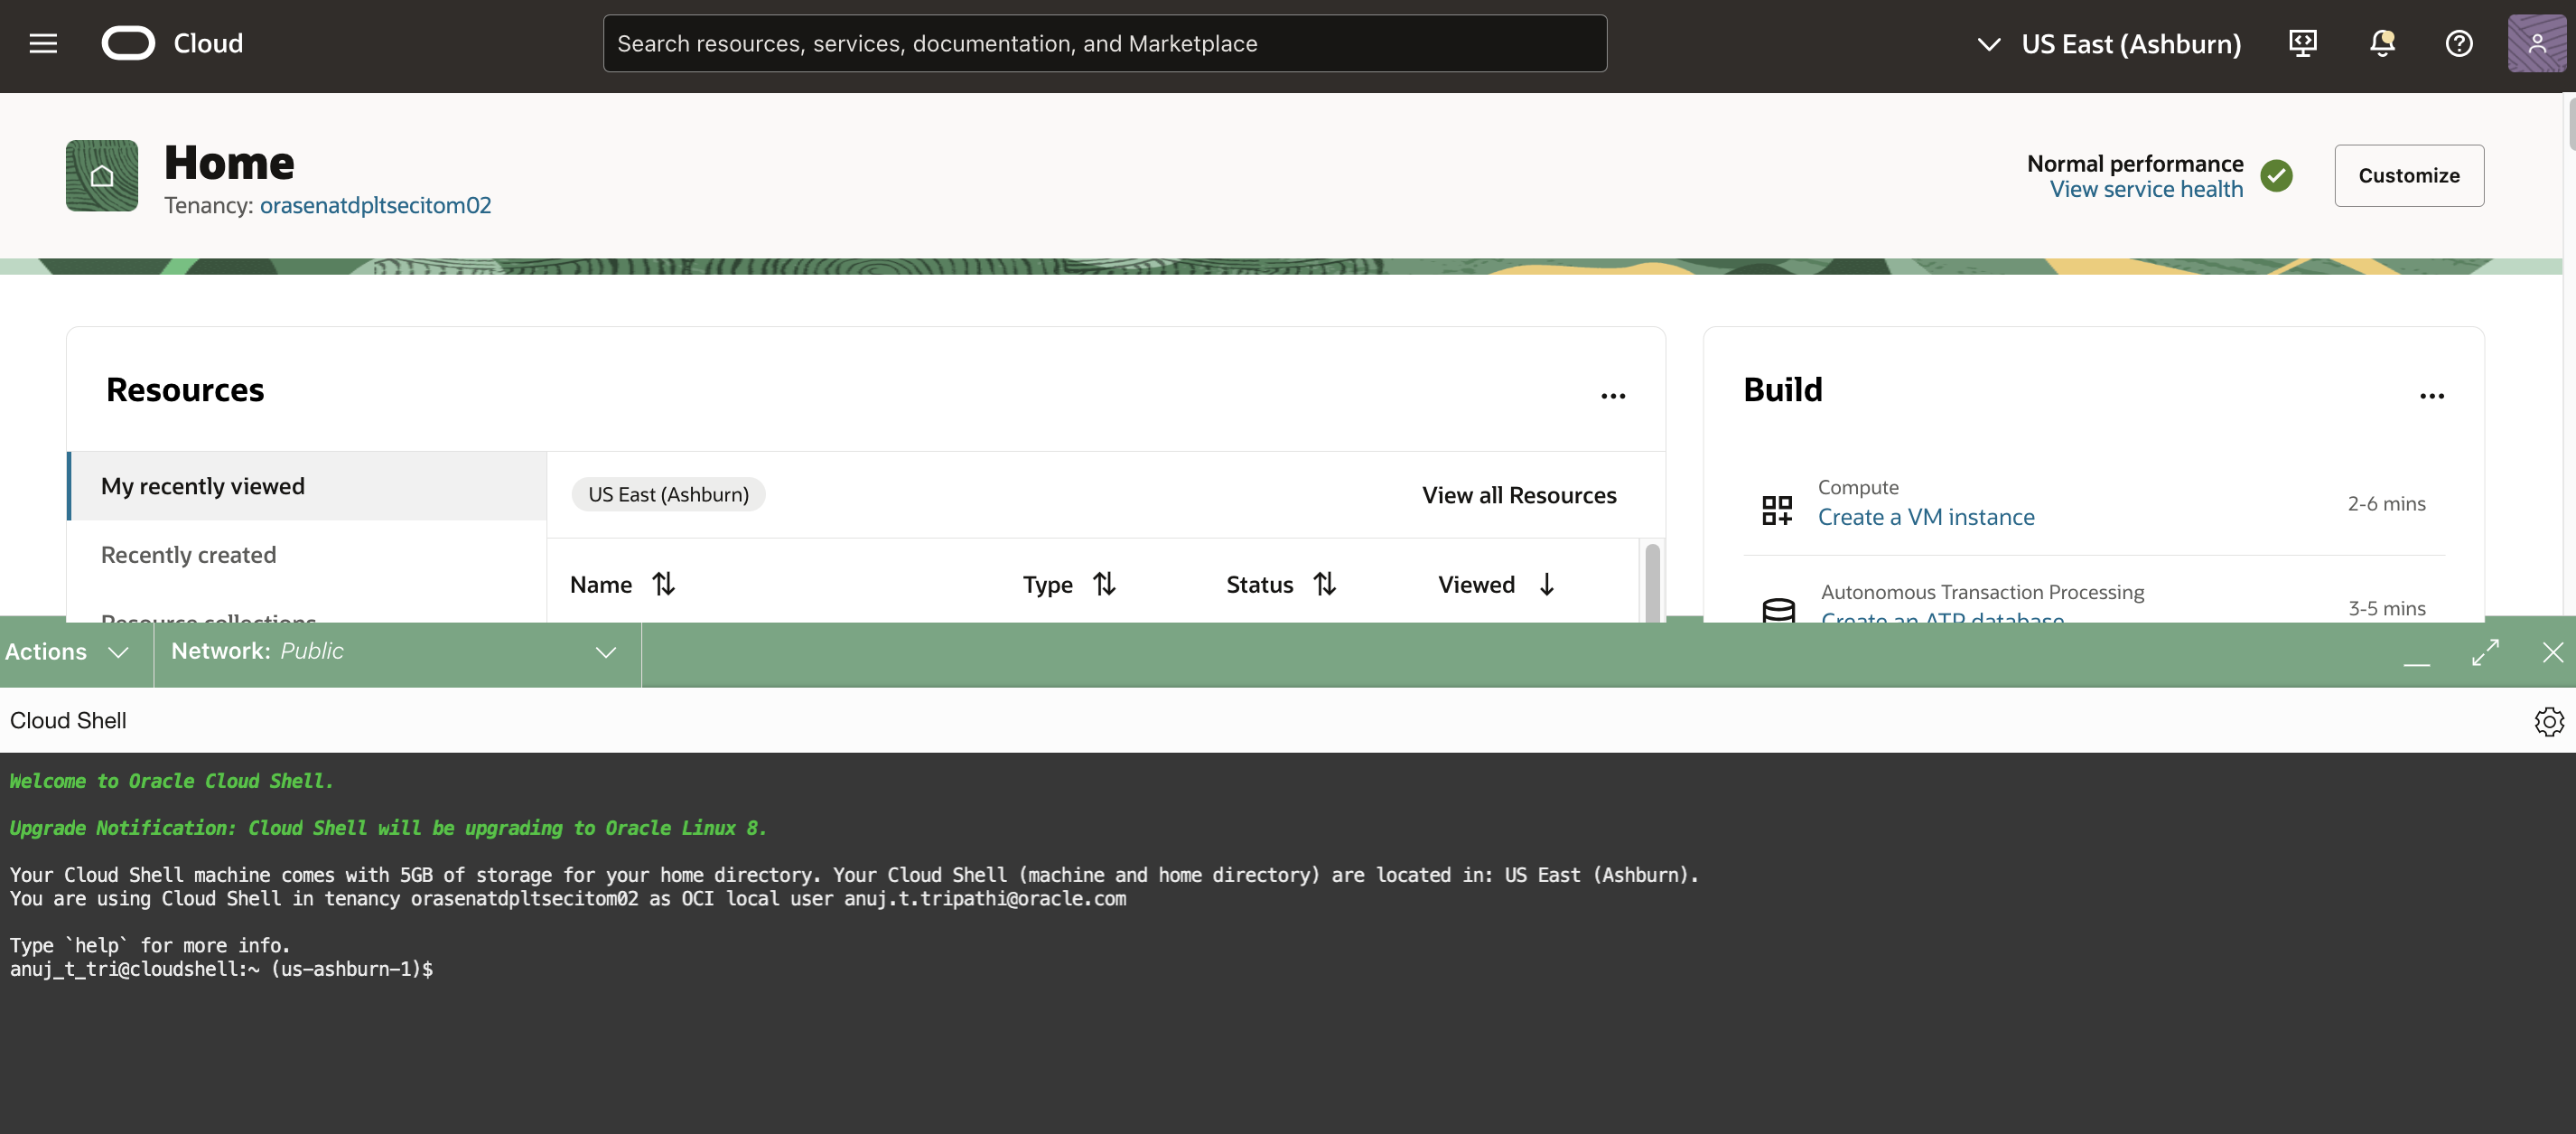Open the notifications bell
2576x1134 pixels.
click(2381, 43)
